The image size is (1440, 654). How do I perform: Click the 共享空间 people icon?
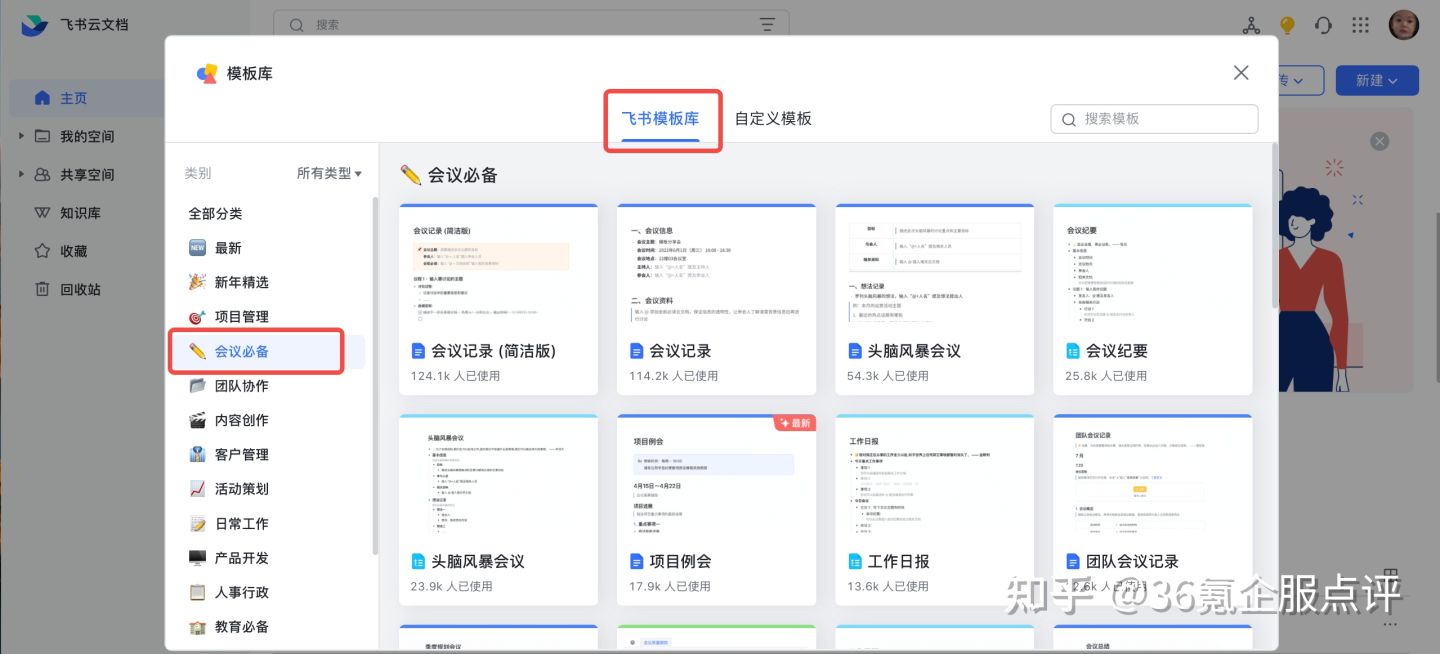(42, 174)
